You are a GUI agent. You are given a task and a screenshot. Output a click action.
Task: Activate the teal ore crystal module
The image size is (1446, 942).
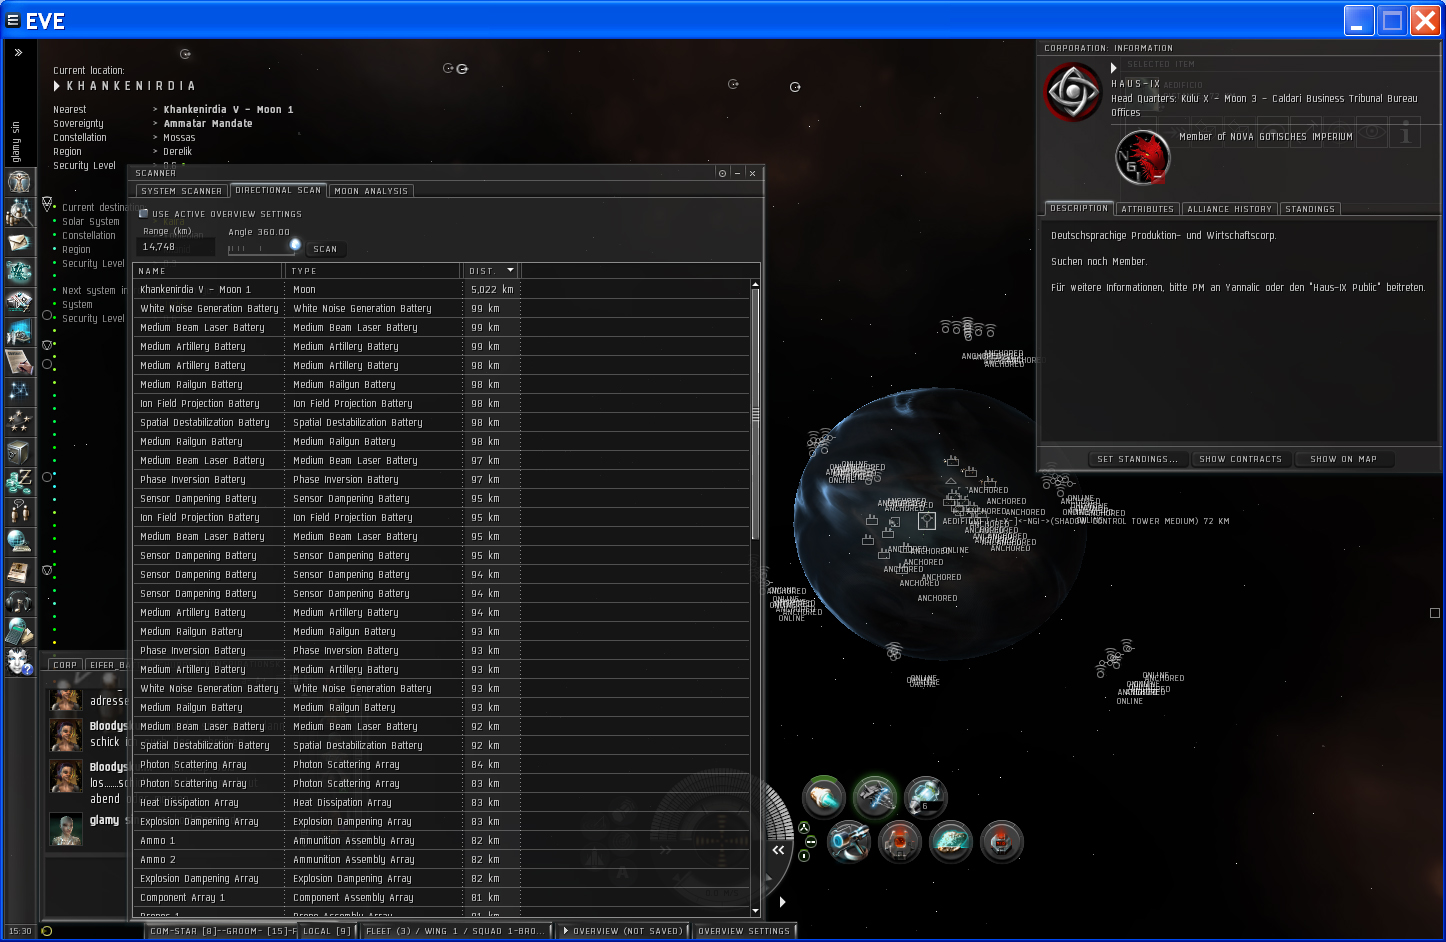click(x=951, y=841)
